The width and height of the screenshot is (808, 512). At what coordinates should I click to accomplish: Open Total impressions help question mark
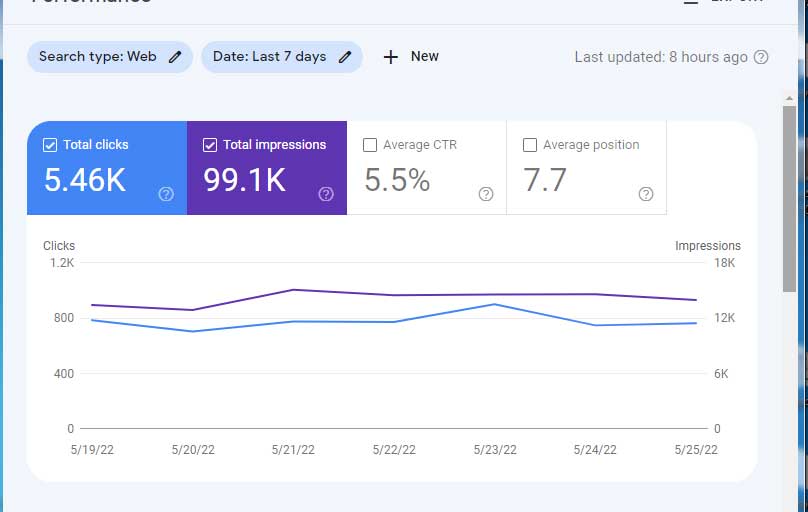(326, 194)
